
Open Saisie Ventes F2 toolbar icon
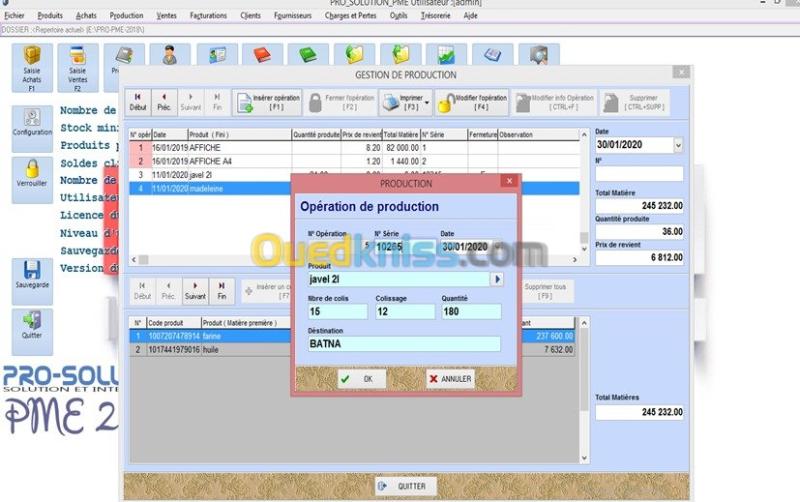click(x=78, y=67)
